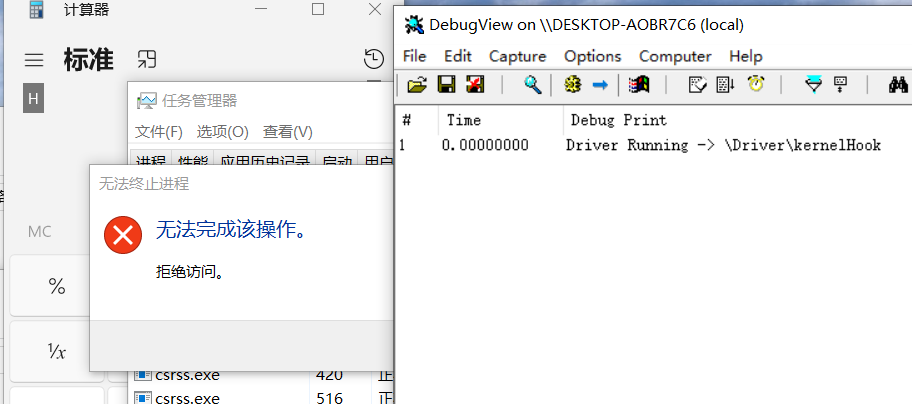This screenshot has height=404, width=912.
Task: Click the Find binoculars icon in DebugView
Action: (899, 85)
